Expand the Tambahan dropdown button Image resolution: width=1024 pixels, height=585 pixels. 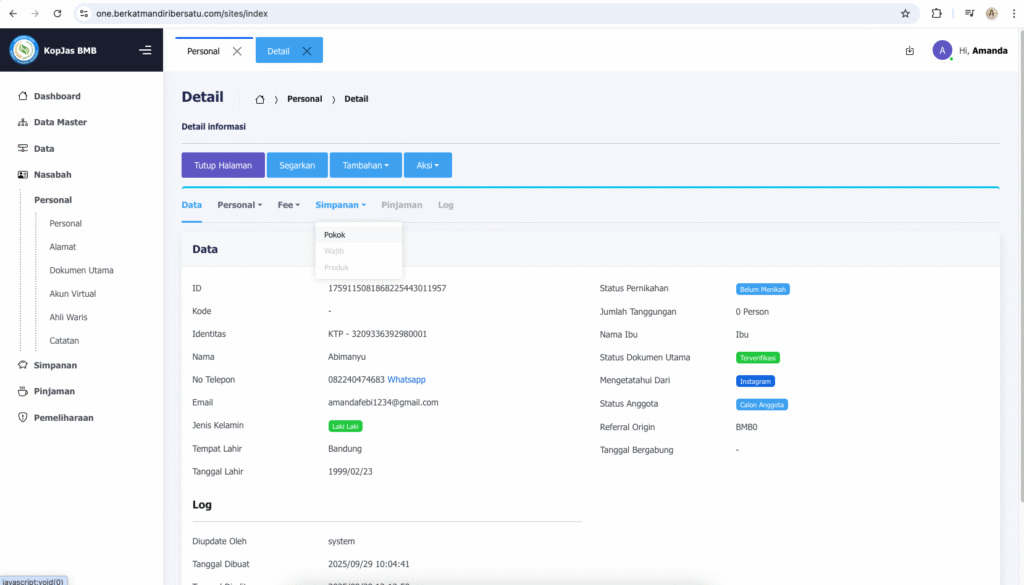point(365,165)
